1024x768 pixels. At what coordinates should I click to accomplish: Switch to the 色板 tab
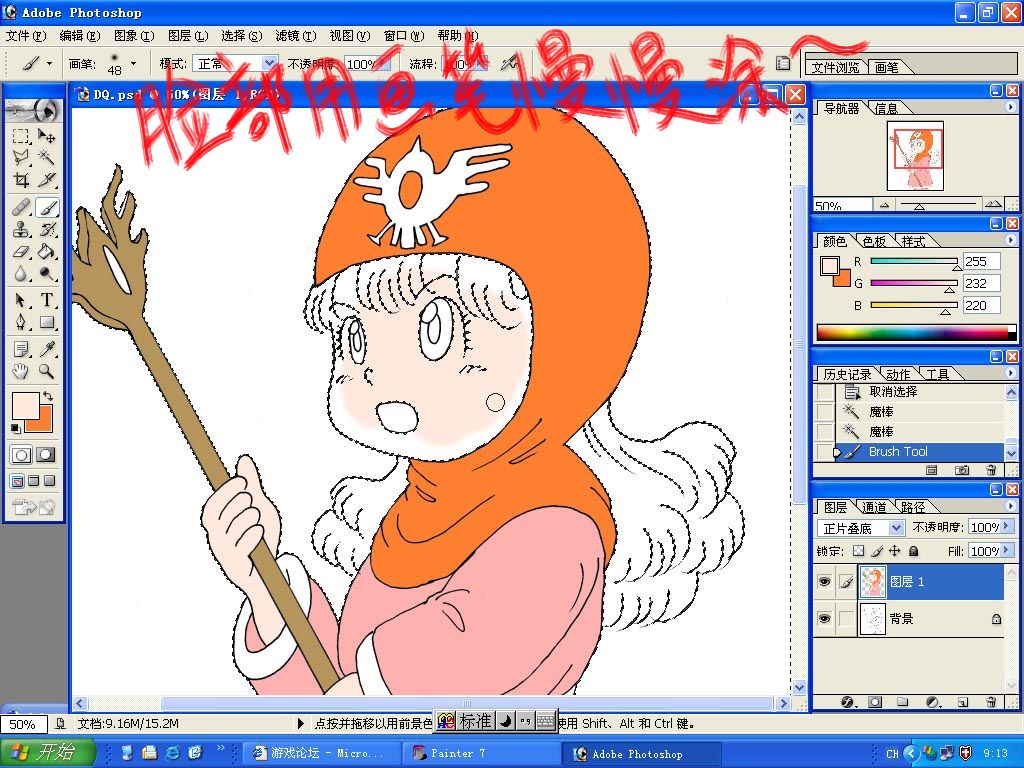click(x=874, y=242)
